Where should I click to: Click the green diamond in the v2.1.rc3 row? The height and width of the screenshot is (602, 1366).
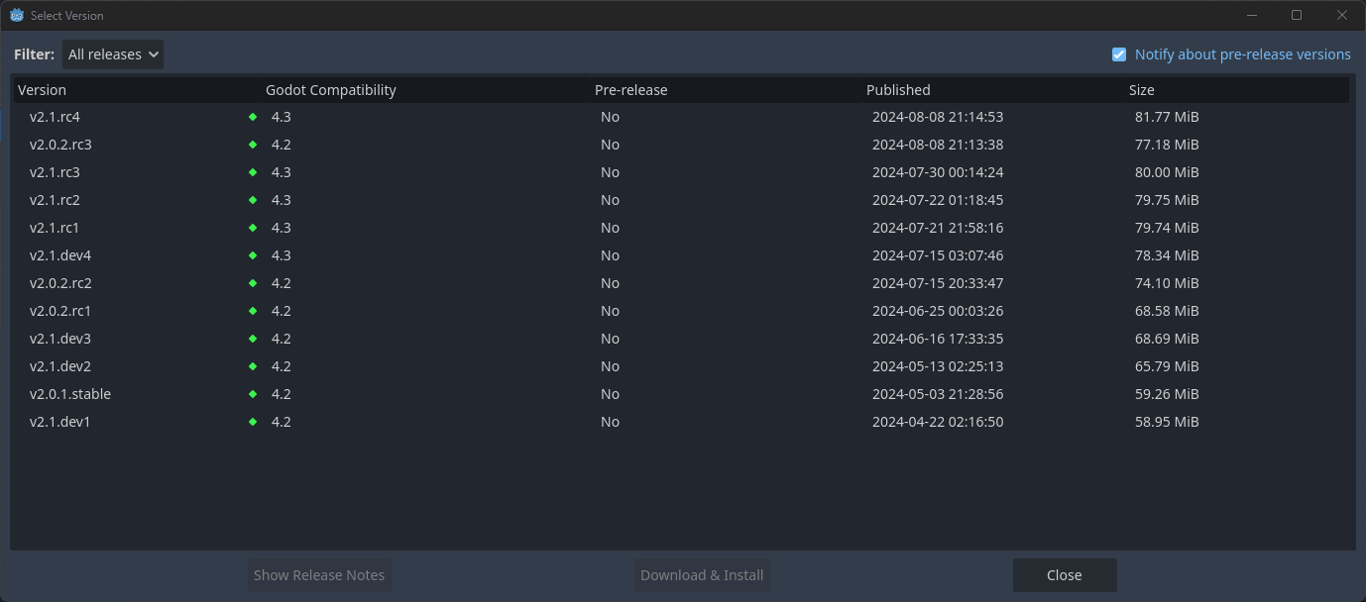253,172
